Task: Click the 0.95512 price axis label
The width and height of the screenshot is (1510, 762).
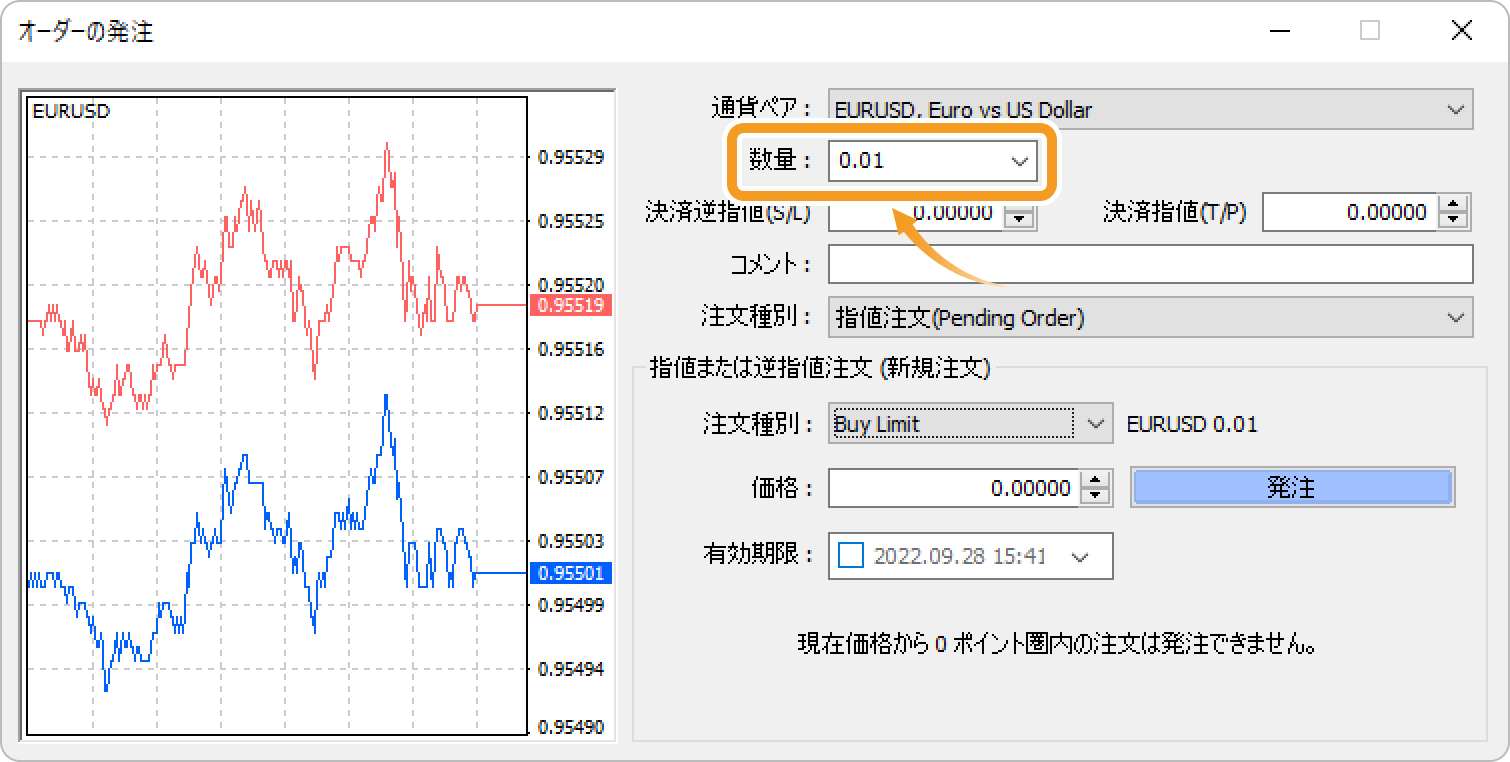Action: [x=571, y=412]
